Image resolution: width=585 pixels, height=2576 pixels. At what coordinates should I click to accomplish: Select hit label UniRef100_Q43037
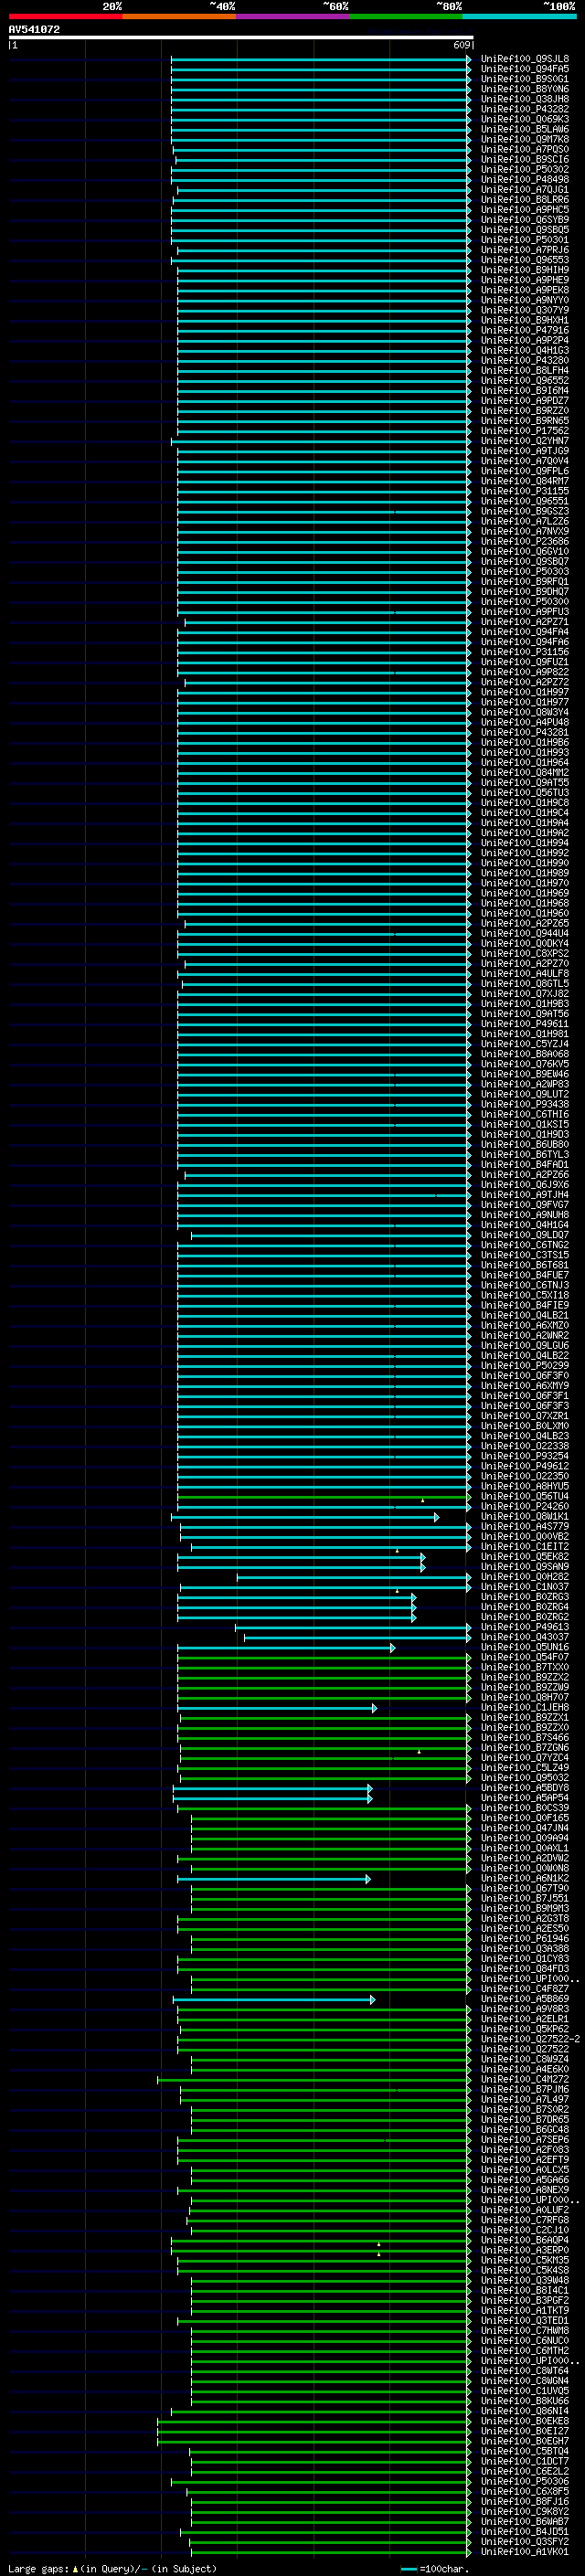click(524, 1637)
